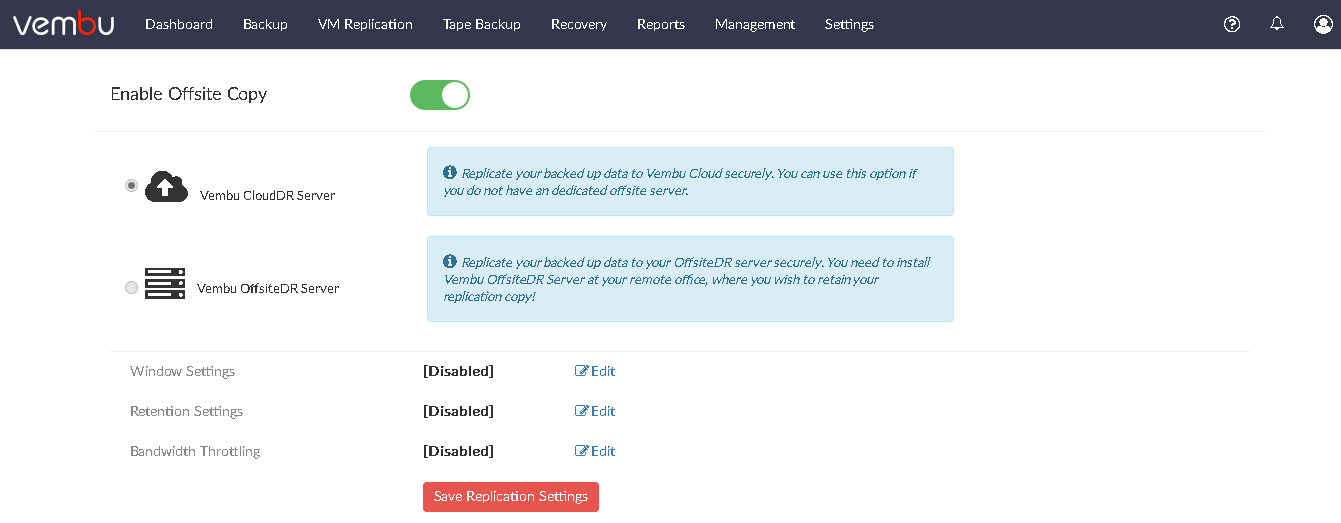Open the notifications bell icon
The image size is (1341, 523).
click(x=1277, y=24)
